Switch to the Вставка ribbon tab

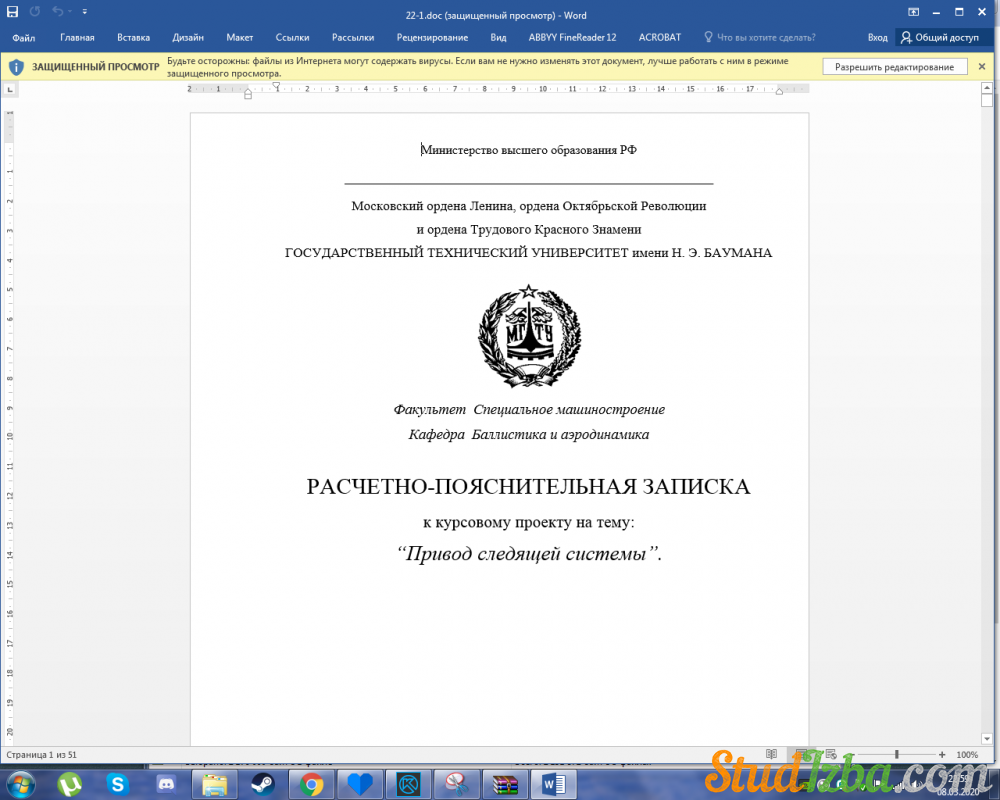(x=133, y=38)
